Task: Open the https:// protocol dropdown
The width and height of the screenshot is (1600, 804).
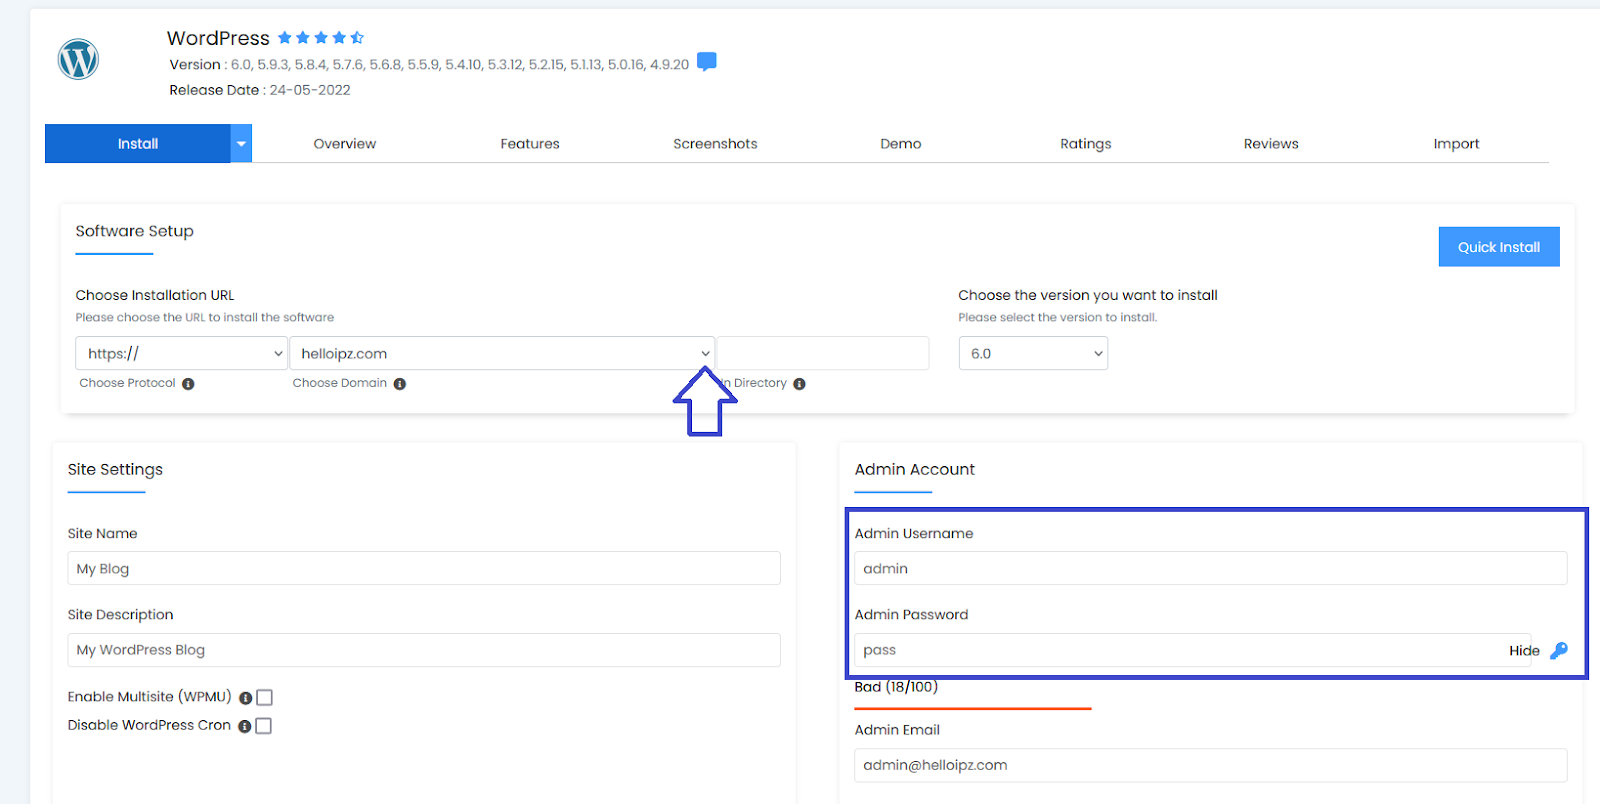Action: point(181,354)
